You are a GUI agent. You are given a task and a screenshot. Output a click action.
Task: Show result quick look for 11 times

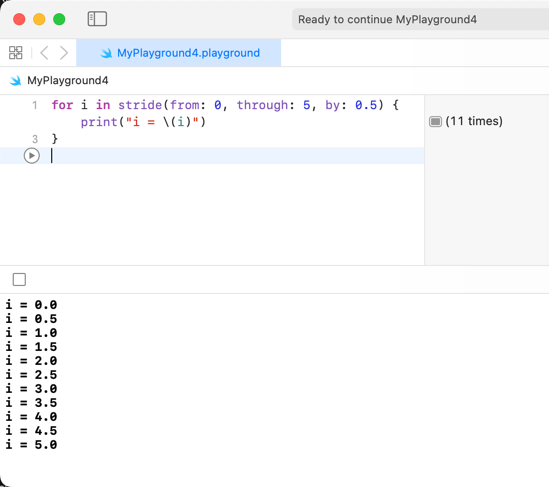(x=435, y=121)
